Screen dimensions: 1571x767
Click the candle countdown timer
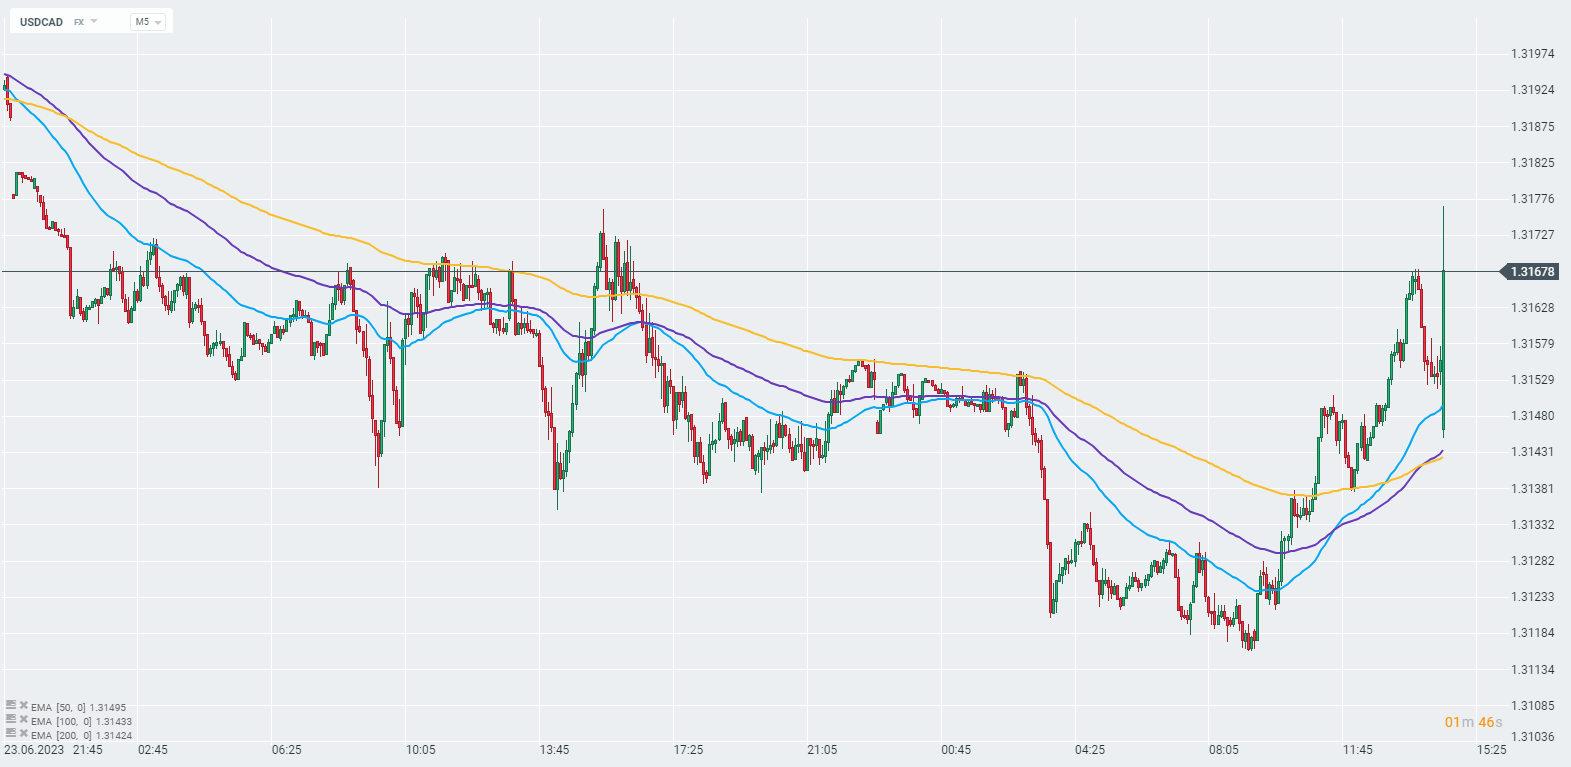[x=1473, y=722]
